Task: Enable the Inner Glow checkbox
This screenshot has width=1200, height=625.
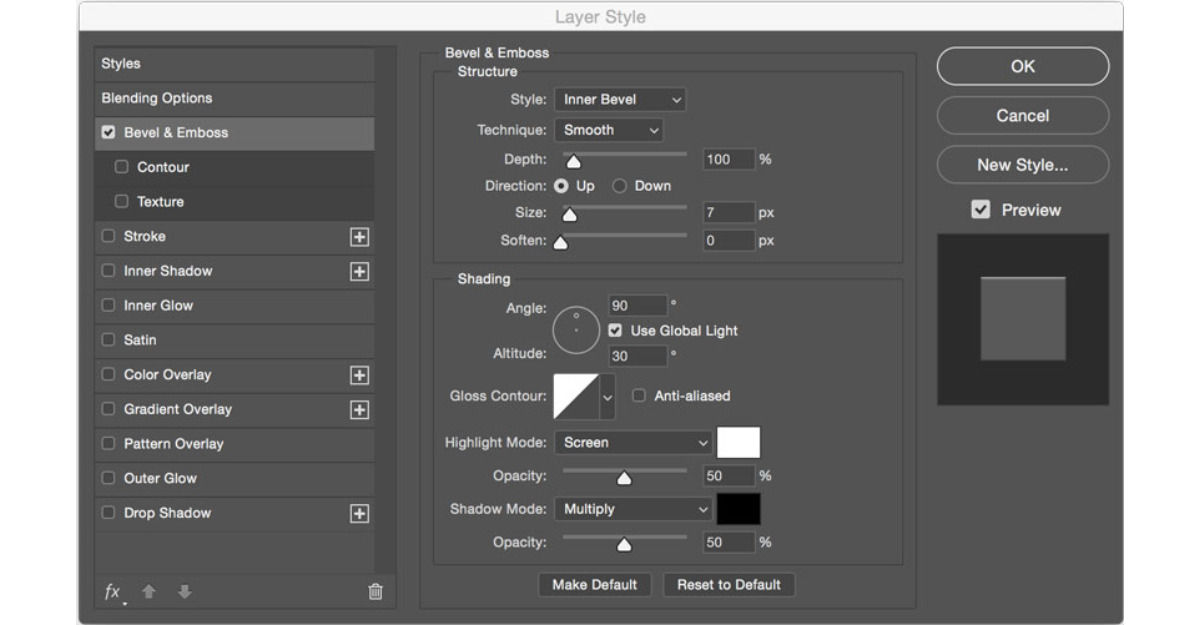Action: coord(109,305)
